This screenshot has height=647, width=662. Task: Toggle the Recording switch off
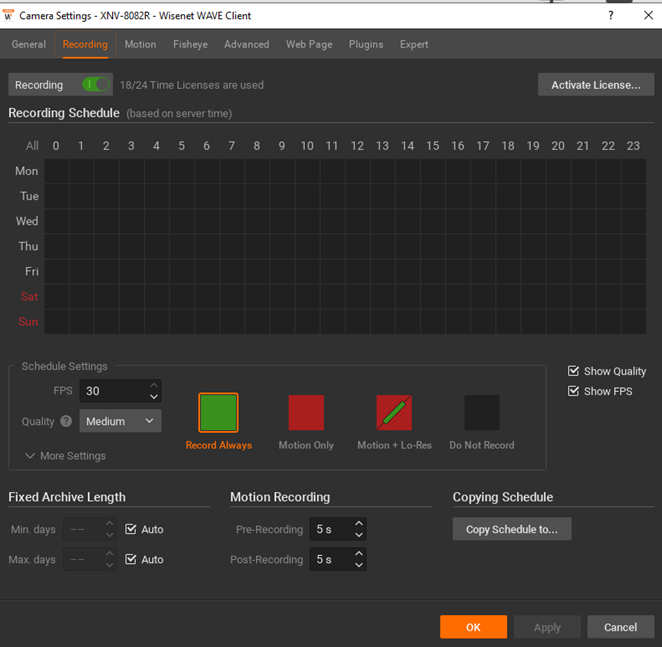[96, 84]
